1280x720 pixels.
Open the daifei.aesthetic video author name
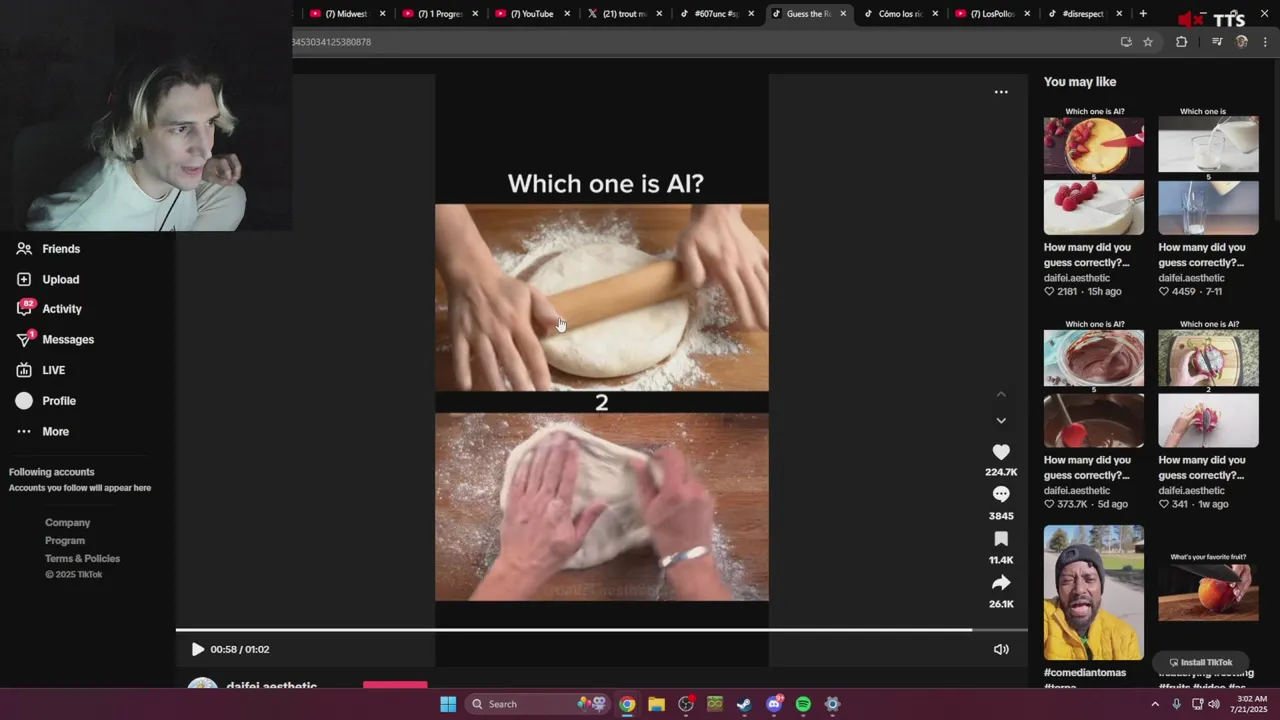point(271,686)
